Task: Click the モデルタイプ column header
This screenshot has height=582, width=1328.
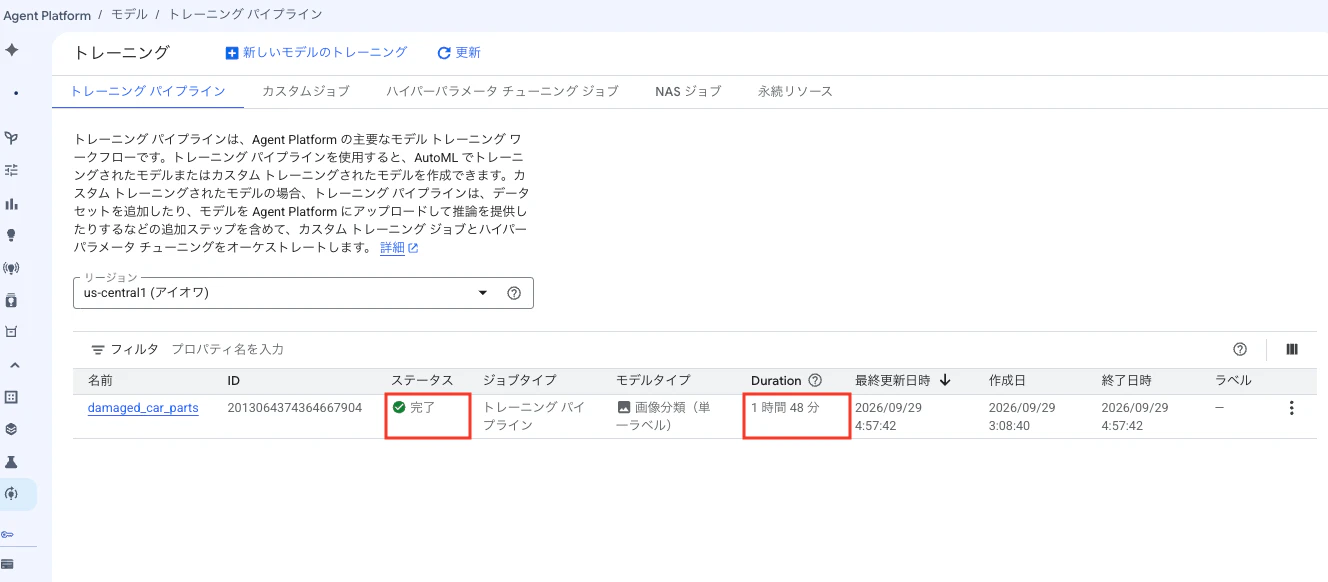Action: 653,380
